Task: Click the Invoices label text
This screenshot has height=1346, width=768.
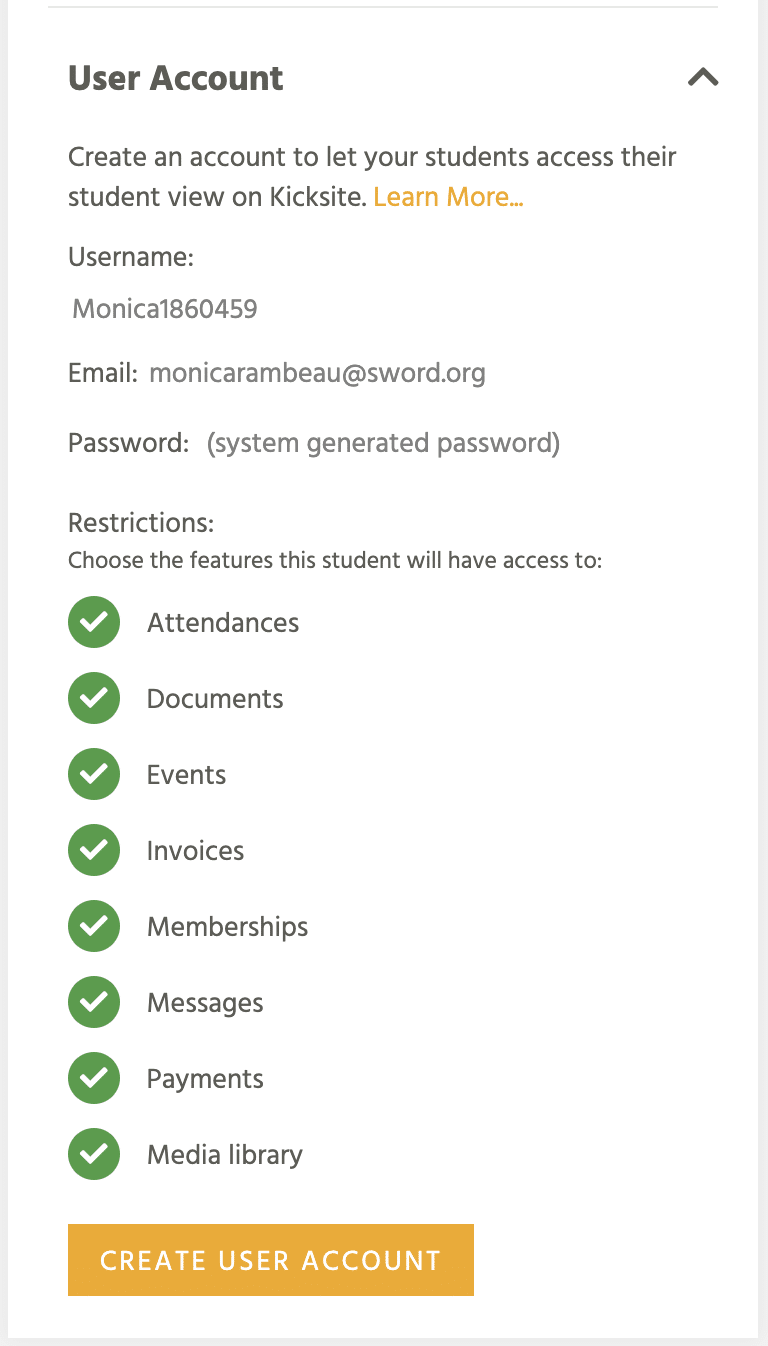Action: 196,850
